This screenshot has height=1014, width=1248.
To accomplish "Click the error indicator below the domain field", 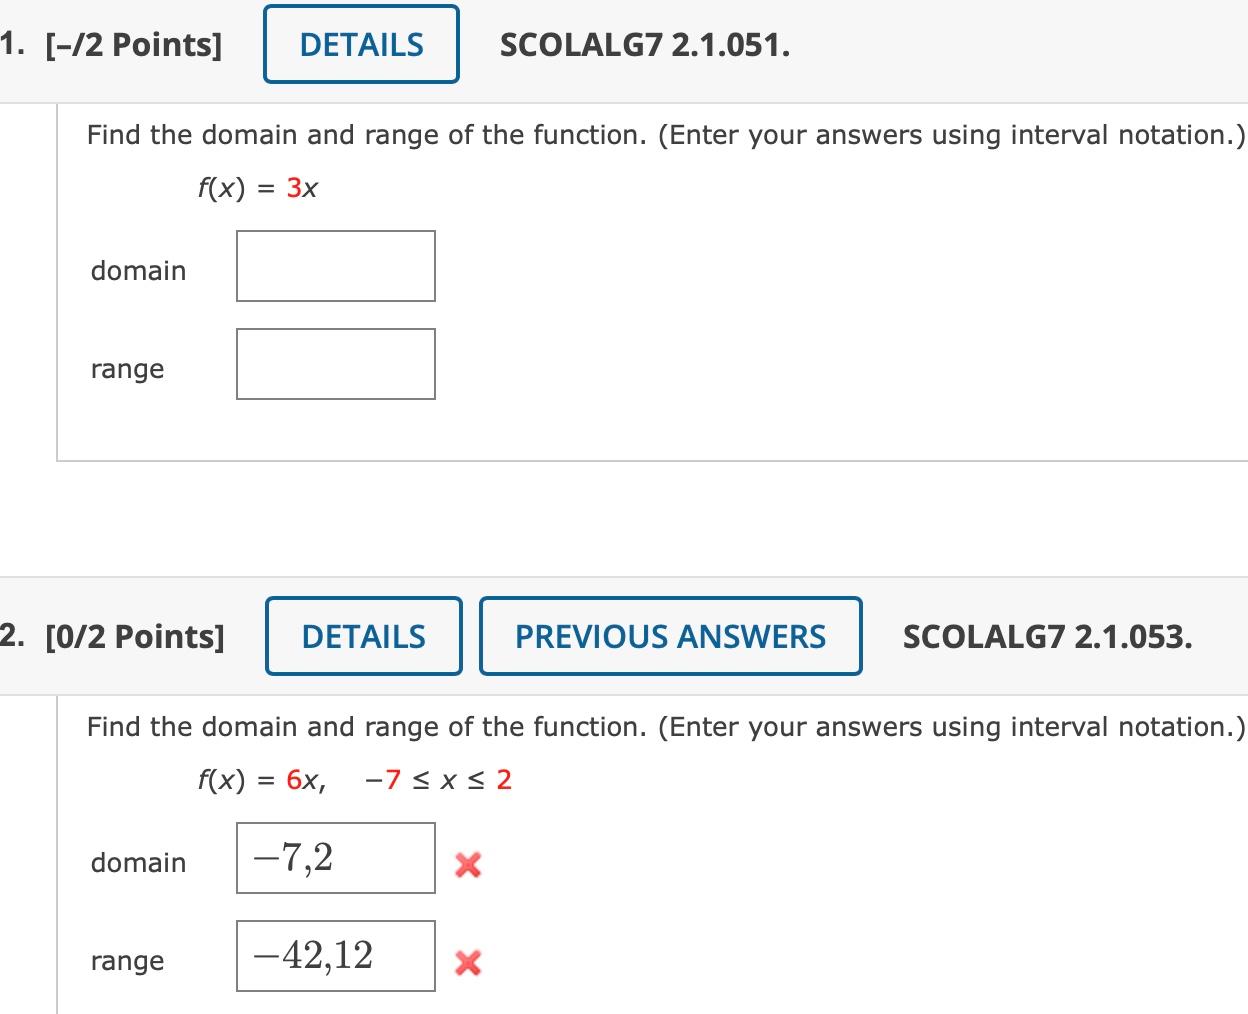I will (x=467, y=866).
